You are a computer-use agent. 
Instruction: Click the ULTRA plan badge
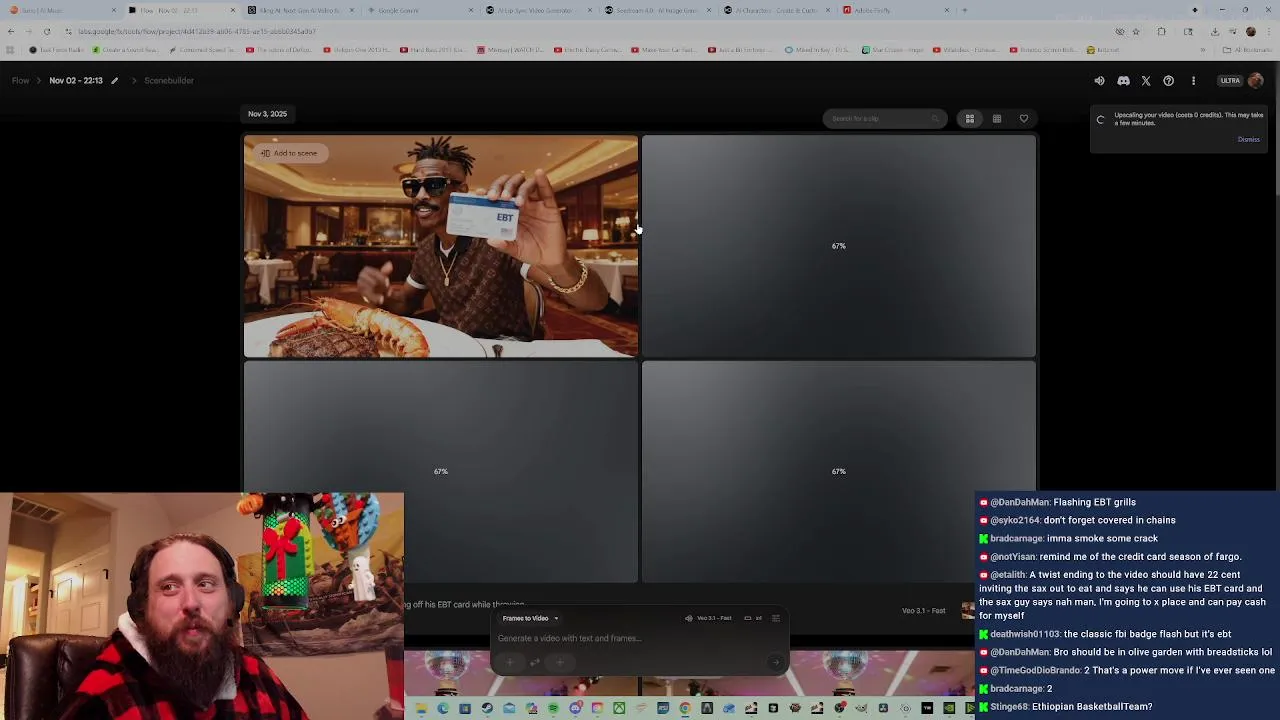pos(1230,81)
